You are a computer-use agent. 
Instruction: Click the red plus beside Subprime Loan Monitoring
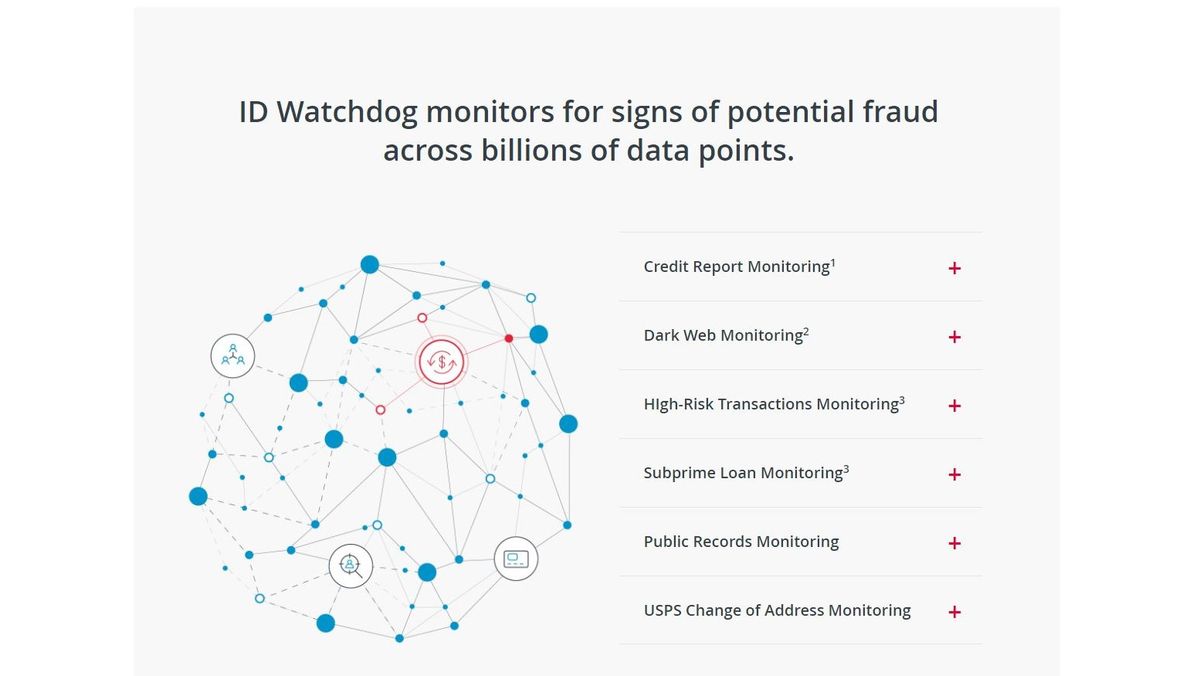(x=954, y=474)
